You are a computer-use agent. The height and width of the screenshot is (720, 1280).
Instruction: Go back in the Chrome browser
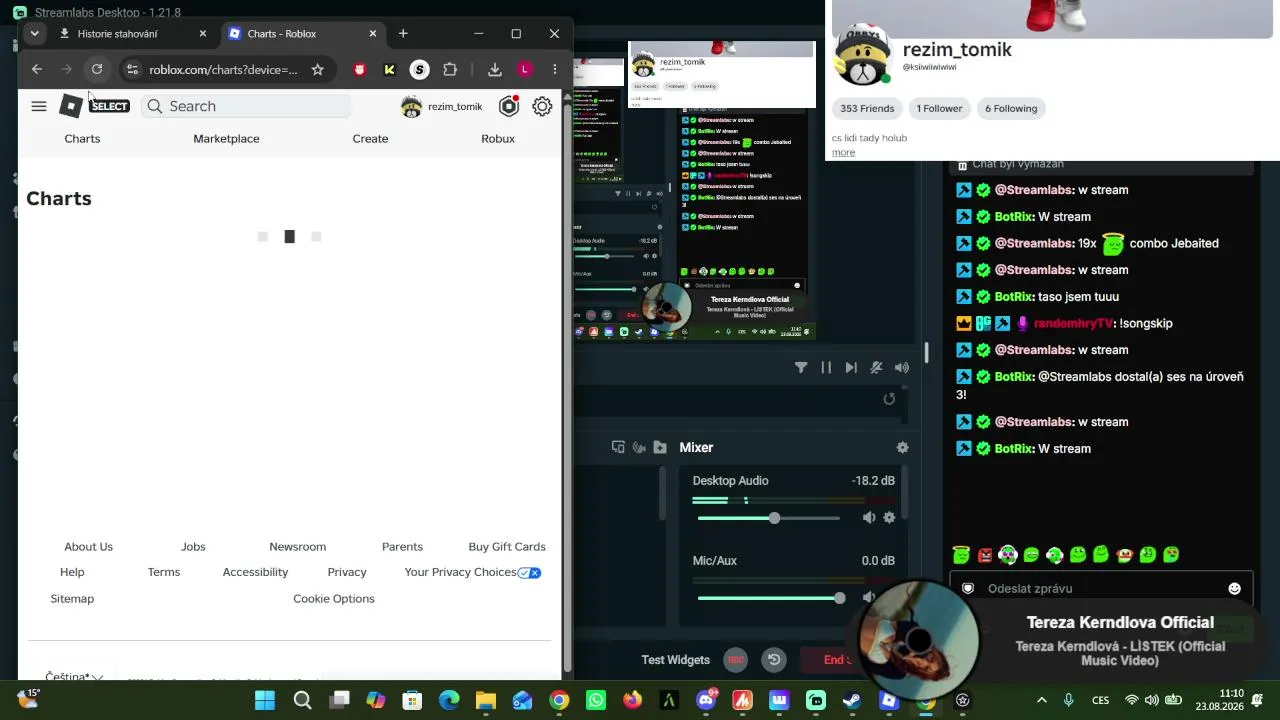(37, 69)
